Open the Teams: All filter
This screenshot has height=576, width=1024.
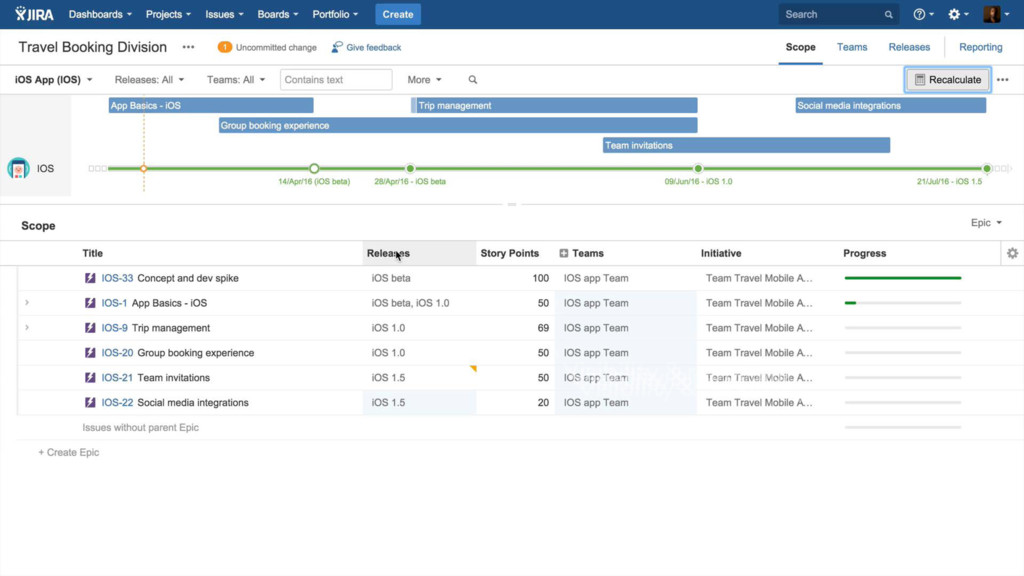[x=236, y=80]
